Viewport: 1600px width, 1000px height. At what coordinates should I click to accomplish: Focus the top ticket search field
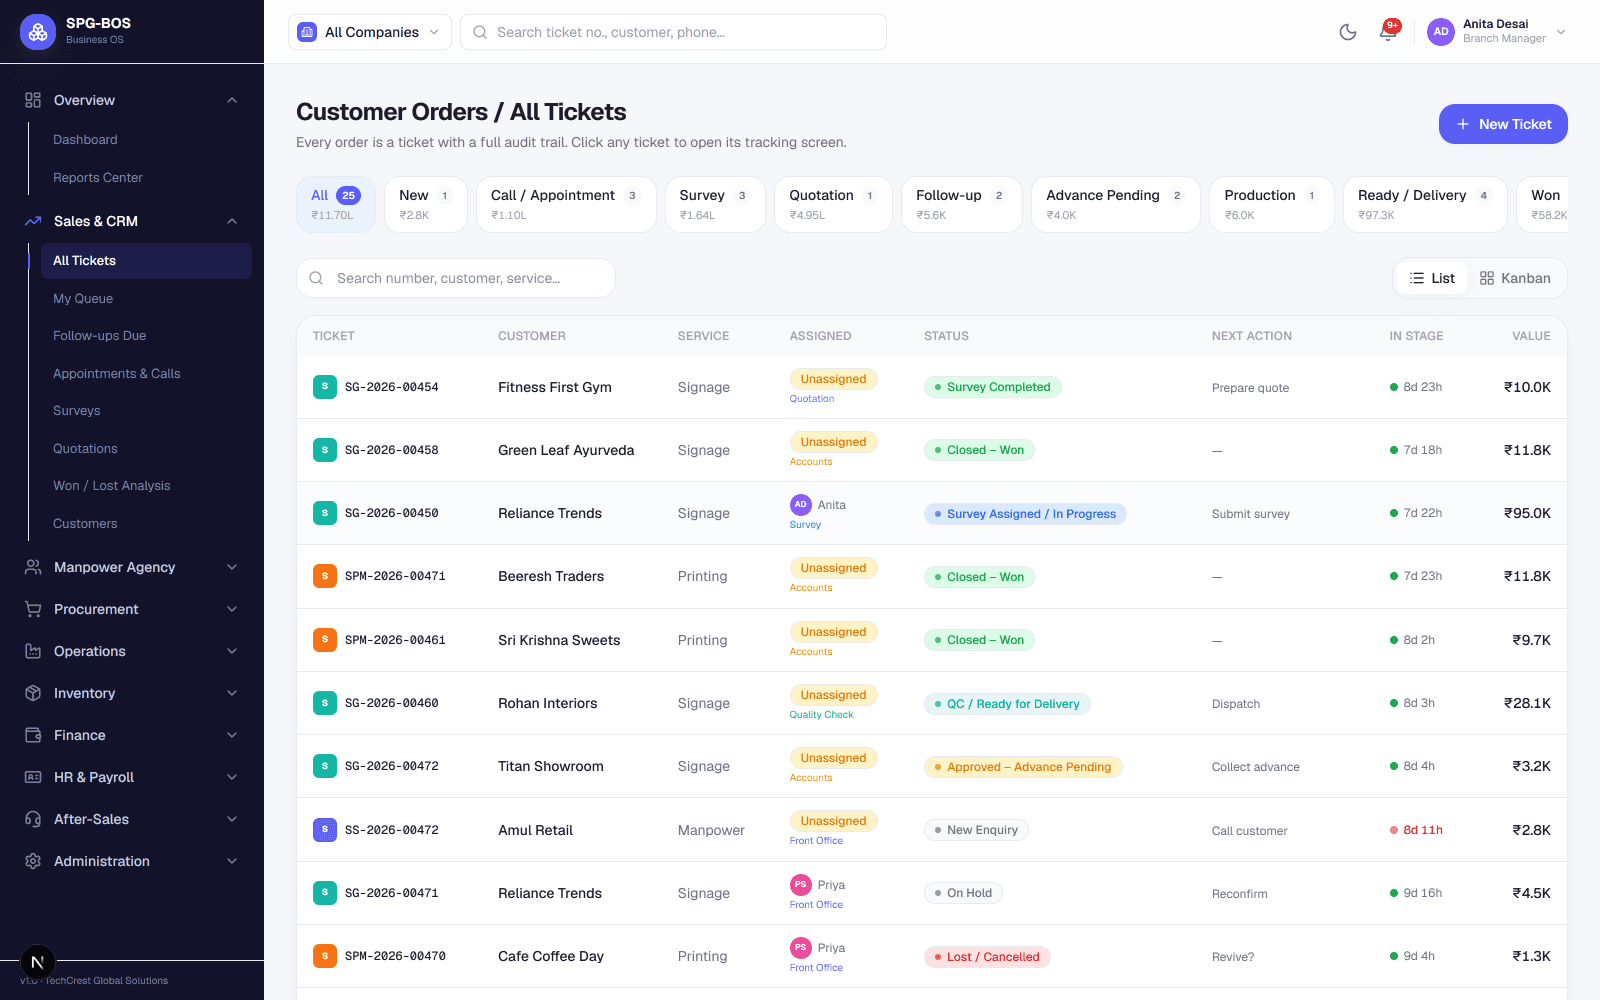click(673, 32)
